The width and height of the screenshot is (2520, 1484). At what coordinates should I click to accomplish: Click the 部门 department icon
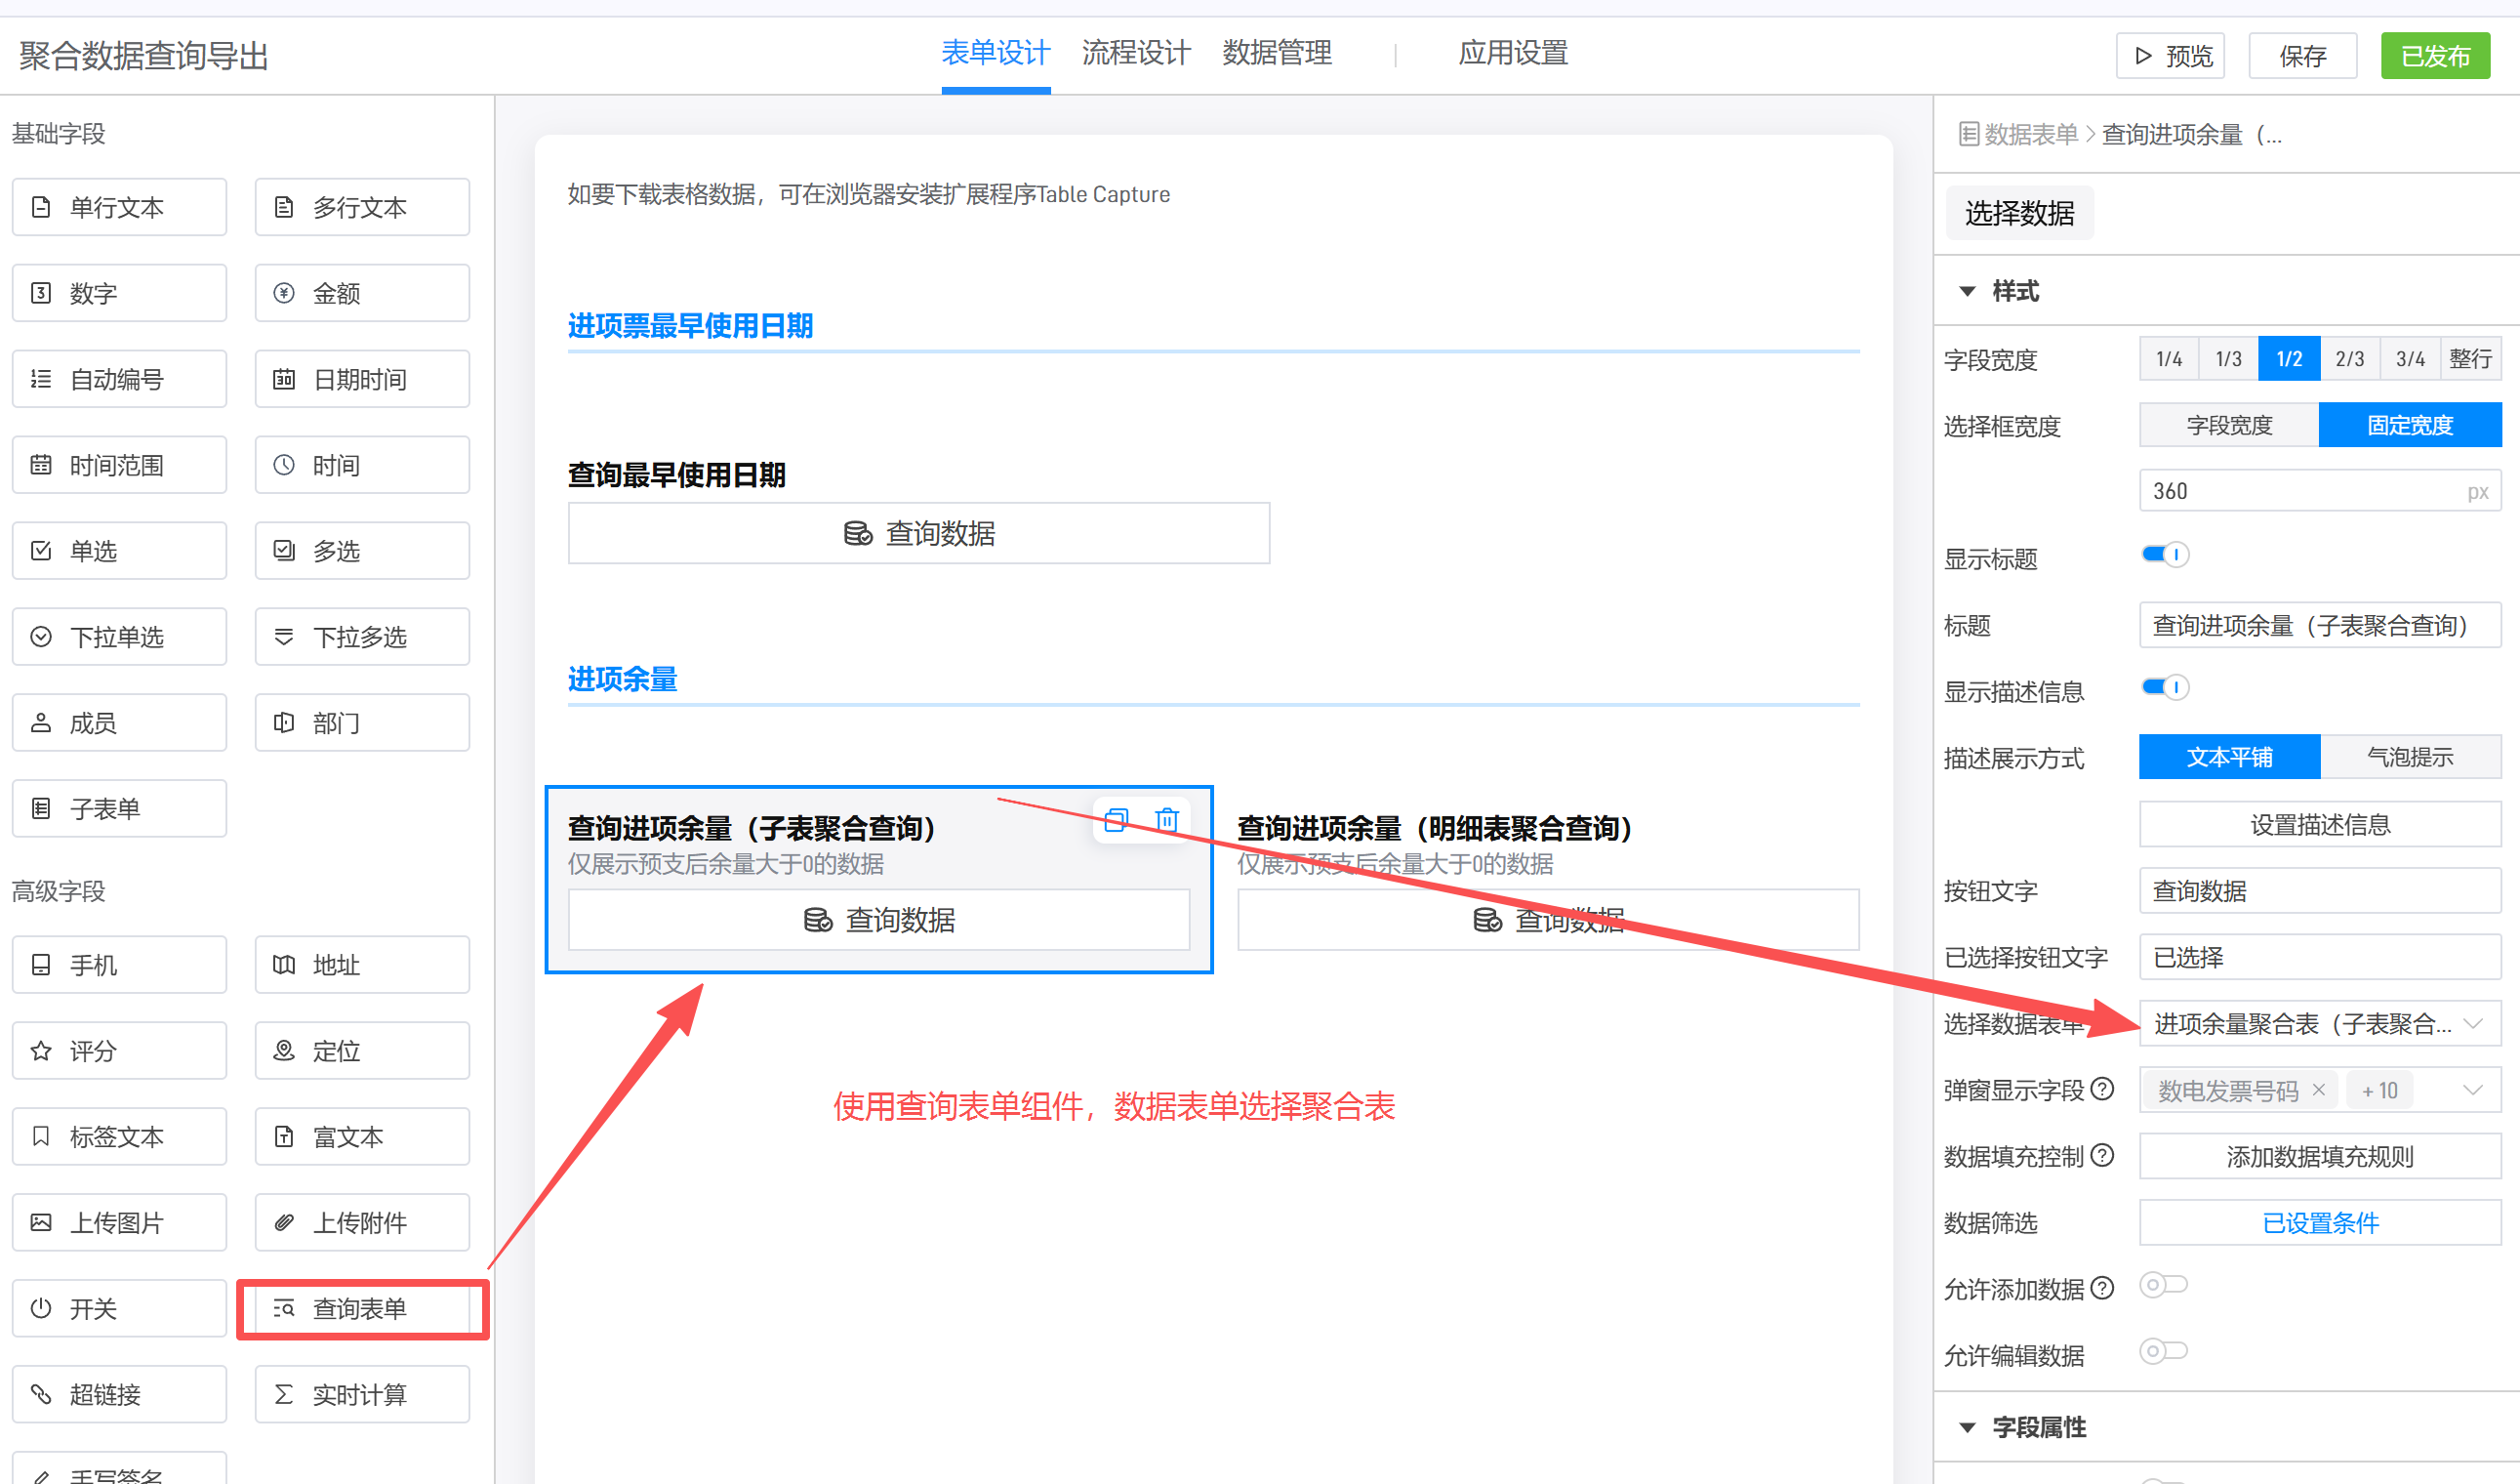284,723
